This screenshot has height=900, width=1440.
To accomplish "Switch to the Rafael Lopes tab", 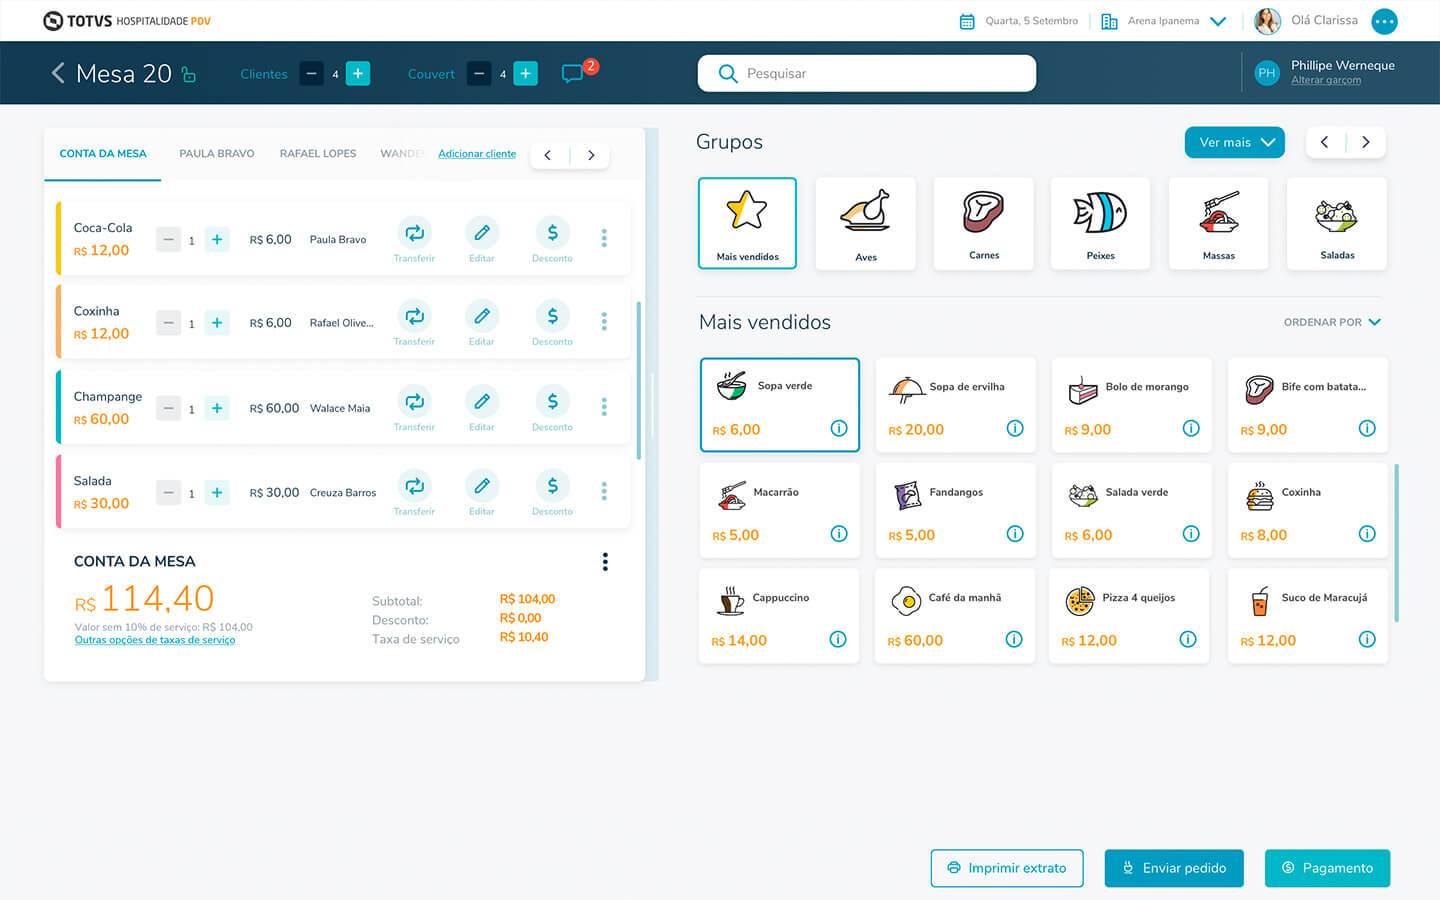I will click(318, 154).
